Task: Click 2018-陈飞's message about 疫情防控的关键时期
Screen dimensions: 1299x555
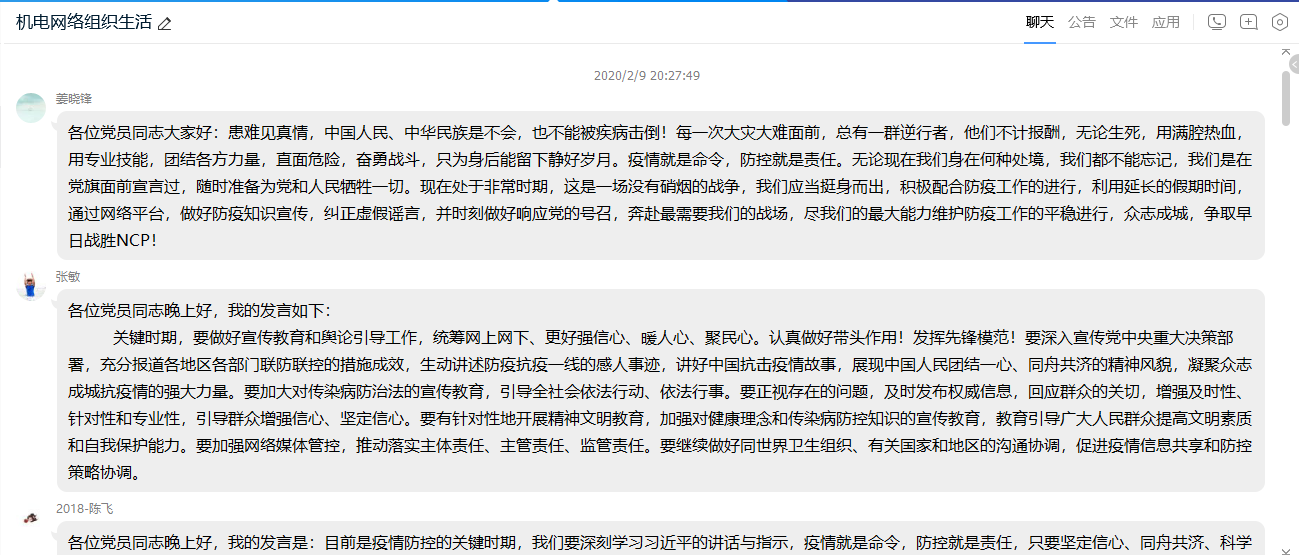Action: pyautogui.click(x=660, y=538)
